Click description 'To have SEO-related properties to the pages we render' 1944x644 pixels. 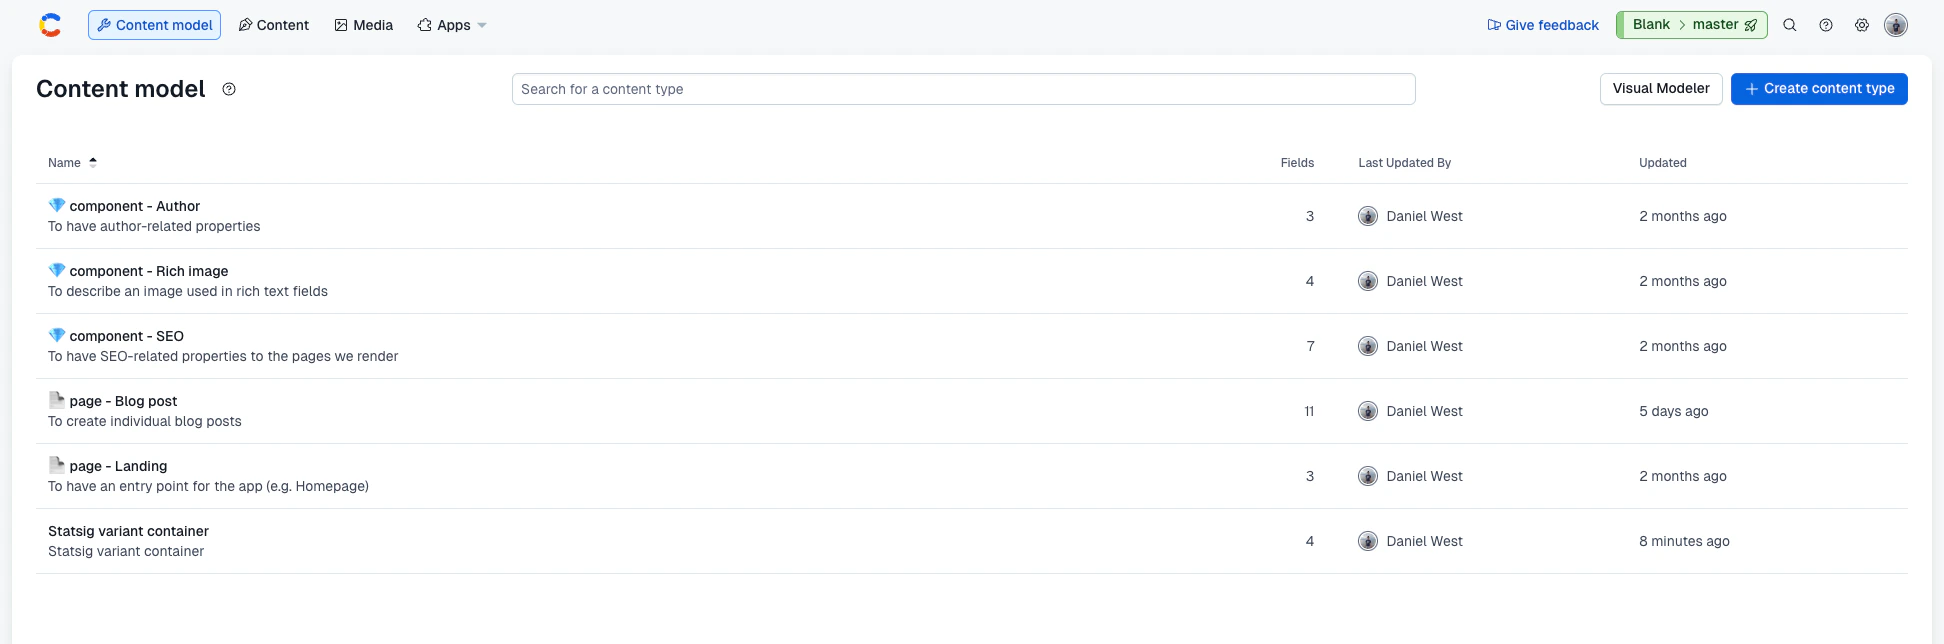[x=223, y=357]
